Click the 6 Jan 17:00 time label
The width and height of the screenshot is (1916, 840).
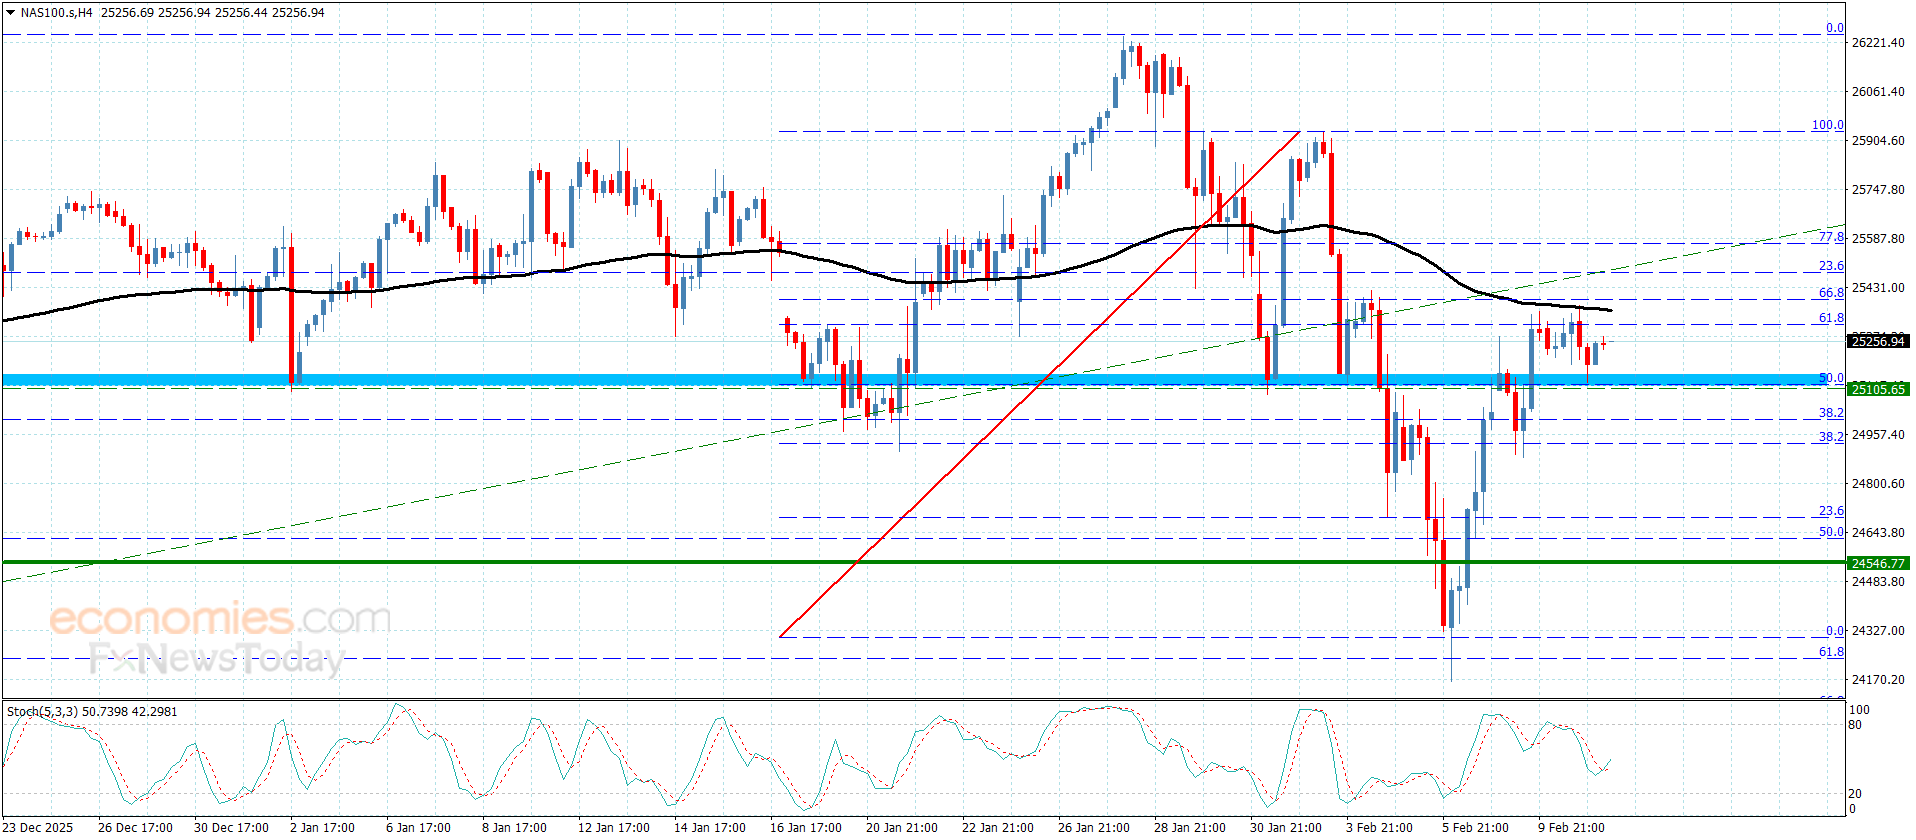click(x=418, y=828)
